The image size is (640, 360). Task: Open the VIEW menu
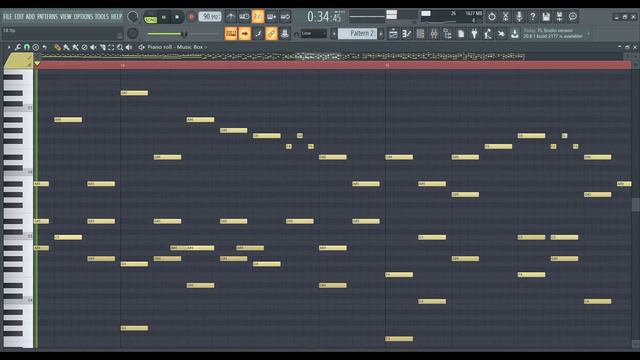[66, 17]
